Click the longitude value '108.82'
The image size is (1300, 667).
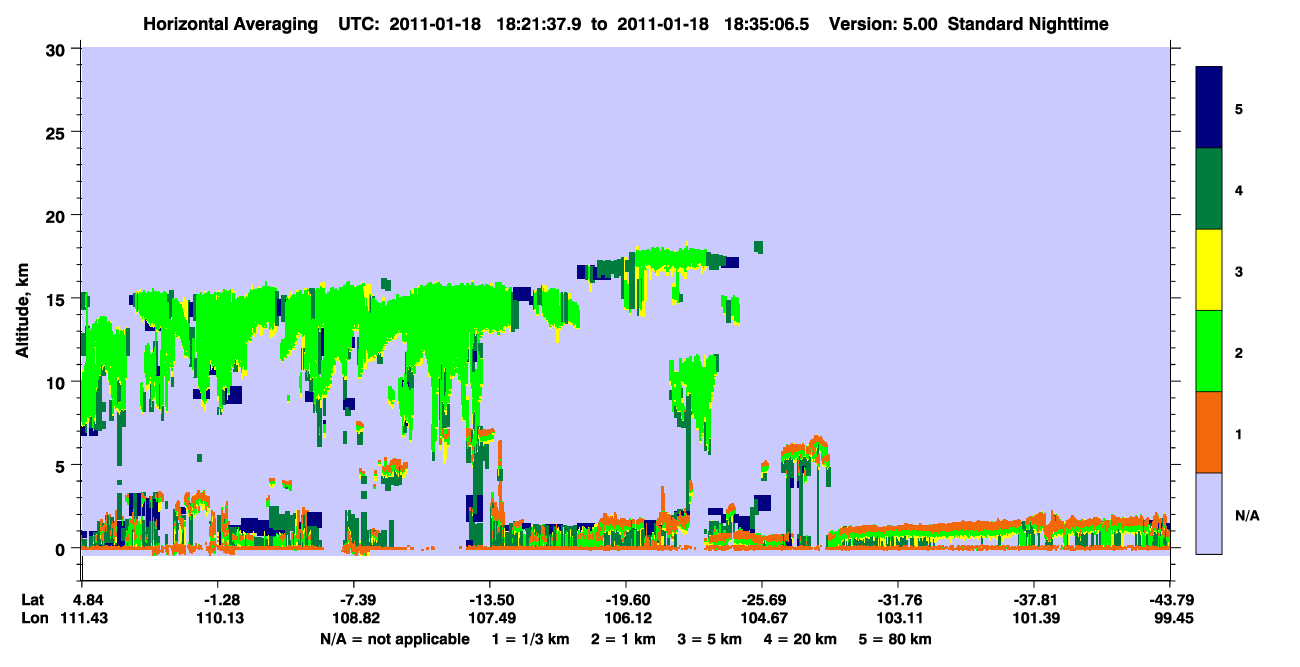tap(355, 619)
